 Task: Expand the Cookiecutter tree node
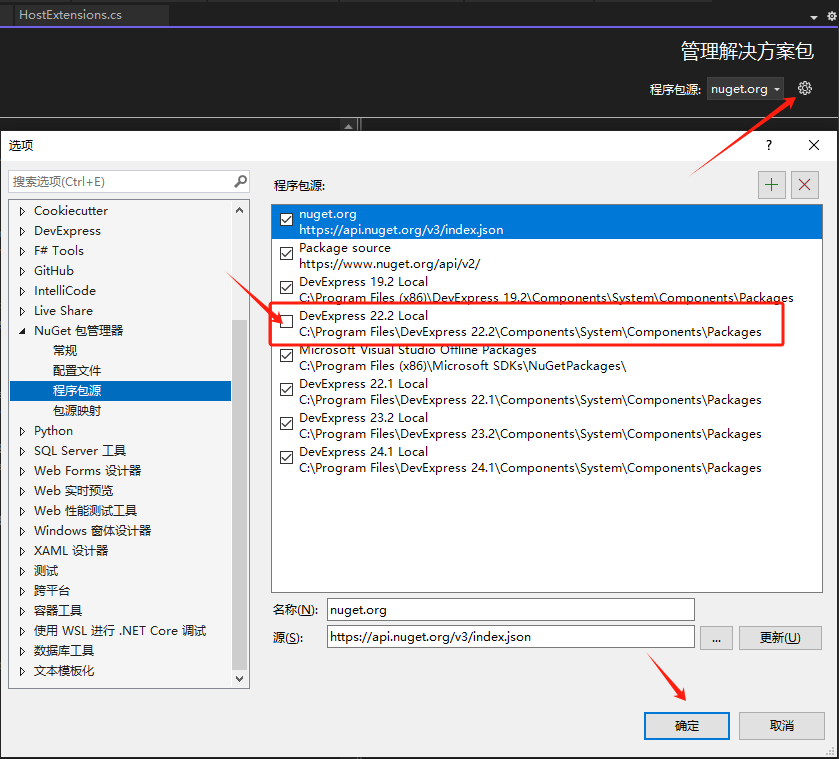click(x=22, y=211)
